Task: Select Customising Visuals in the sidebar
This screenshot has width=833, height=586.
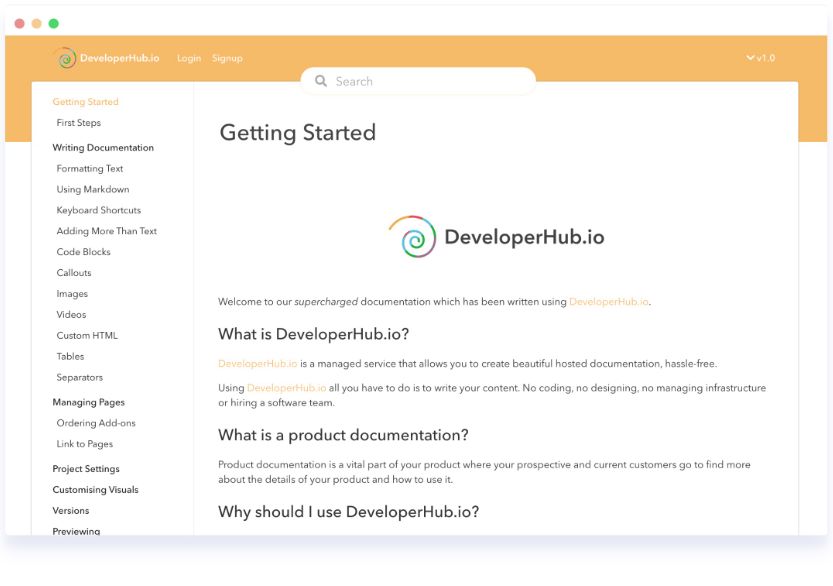Action: click(94, 489)
